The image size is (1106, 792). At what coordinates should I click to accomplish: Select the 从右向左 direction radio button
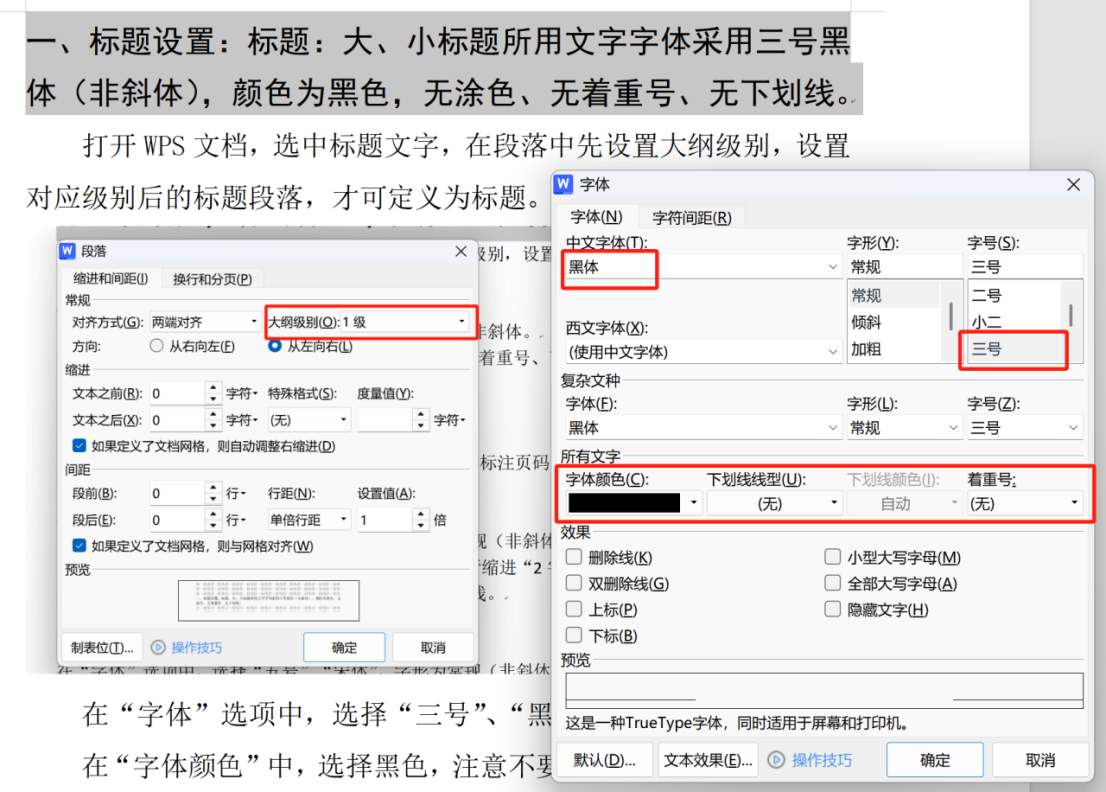156,346
